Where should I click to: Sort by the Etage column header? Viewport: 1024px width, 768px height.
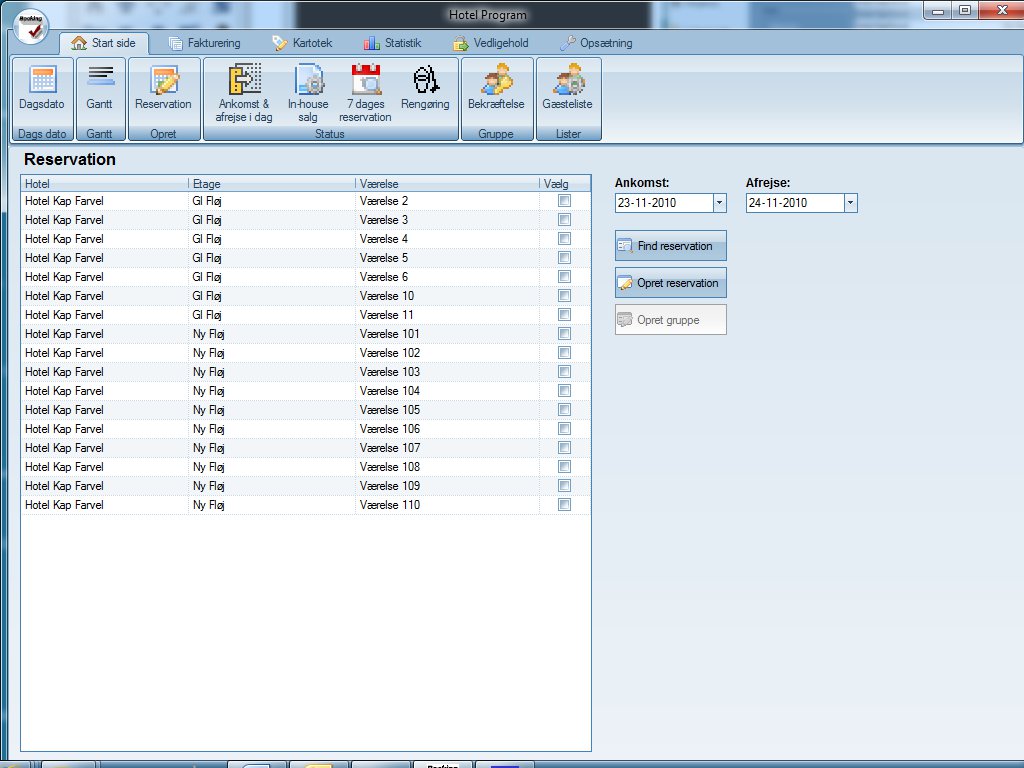(x=270, y=184)
